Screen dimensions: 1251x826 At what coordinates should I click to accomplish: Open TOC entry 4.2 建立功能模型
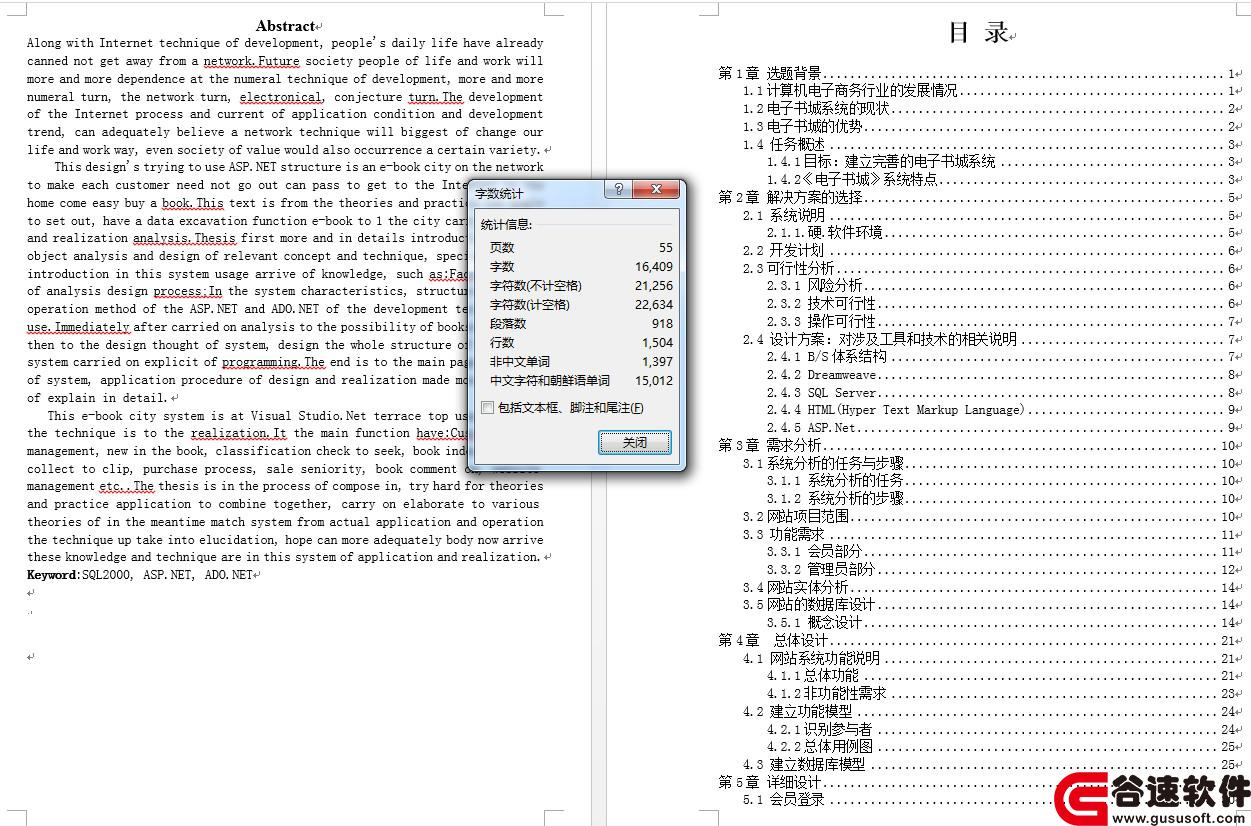(991, 712)
